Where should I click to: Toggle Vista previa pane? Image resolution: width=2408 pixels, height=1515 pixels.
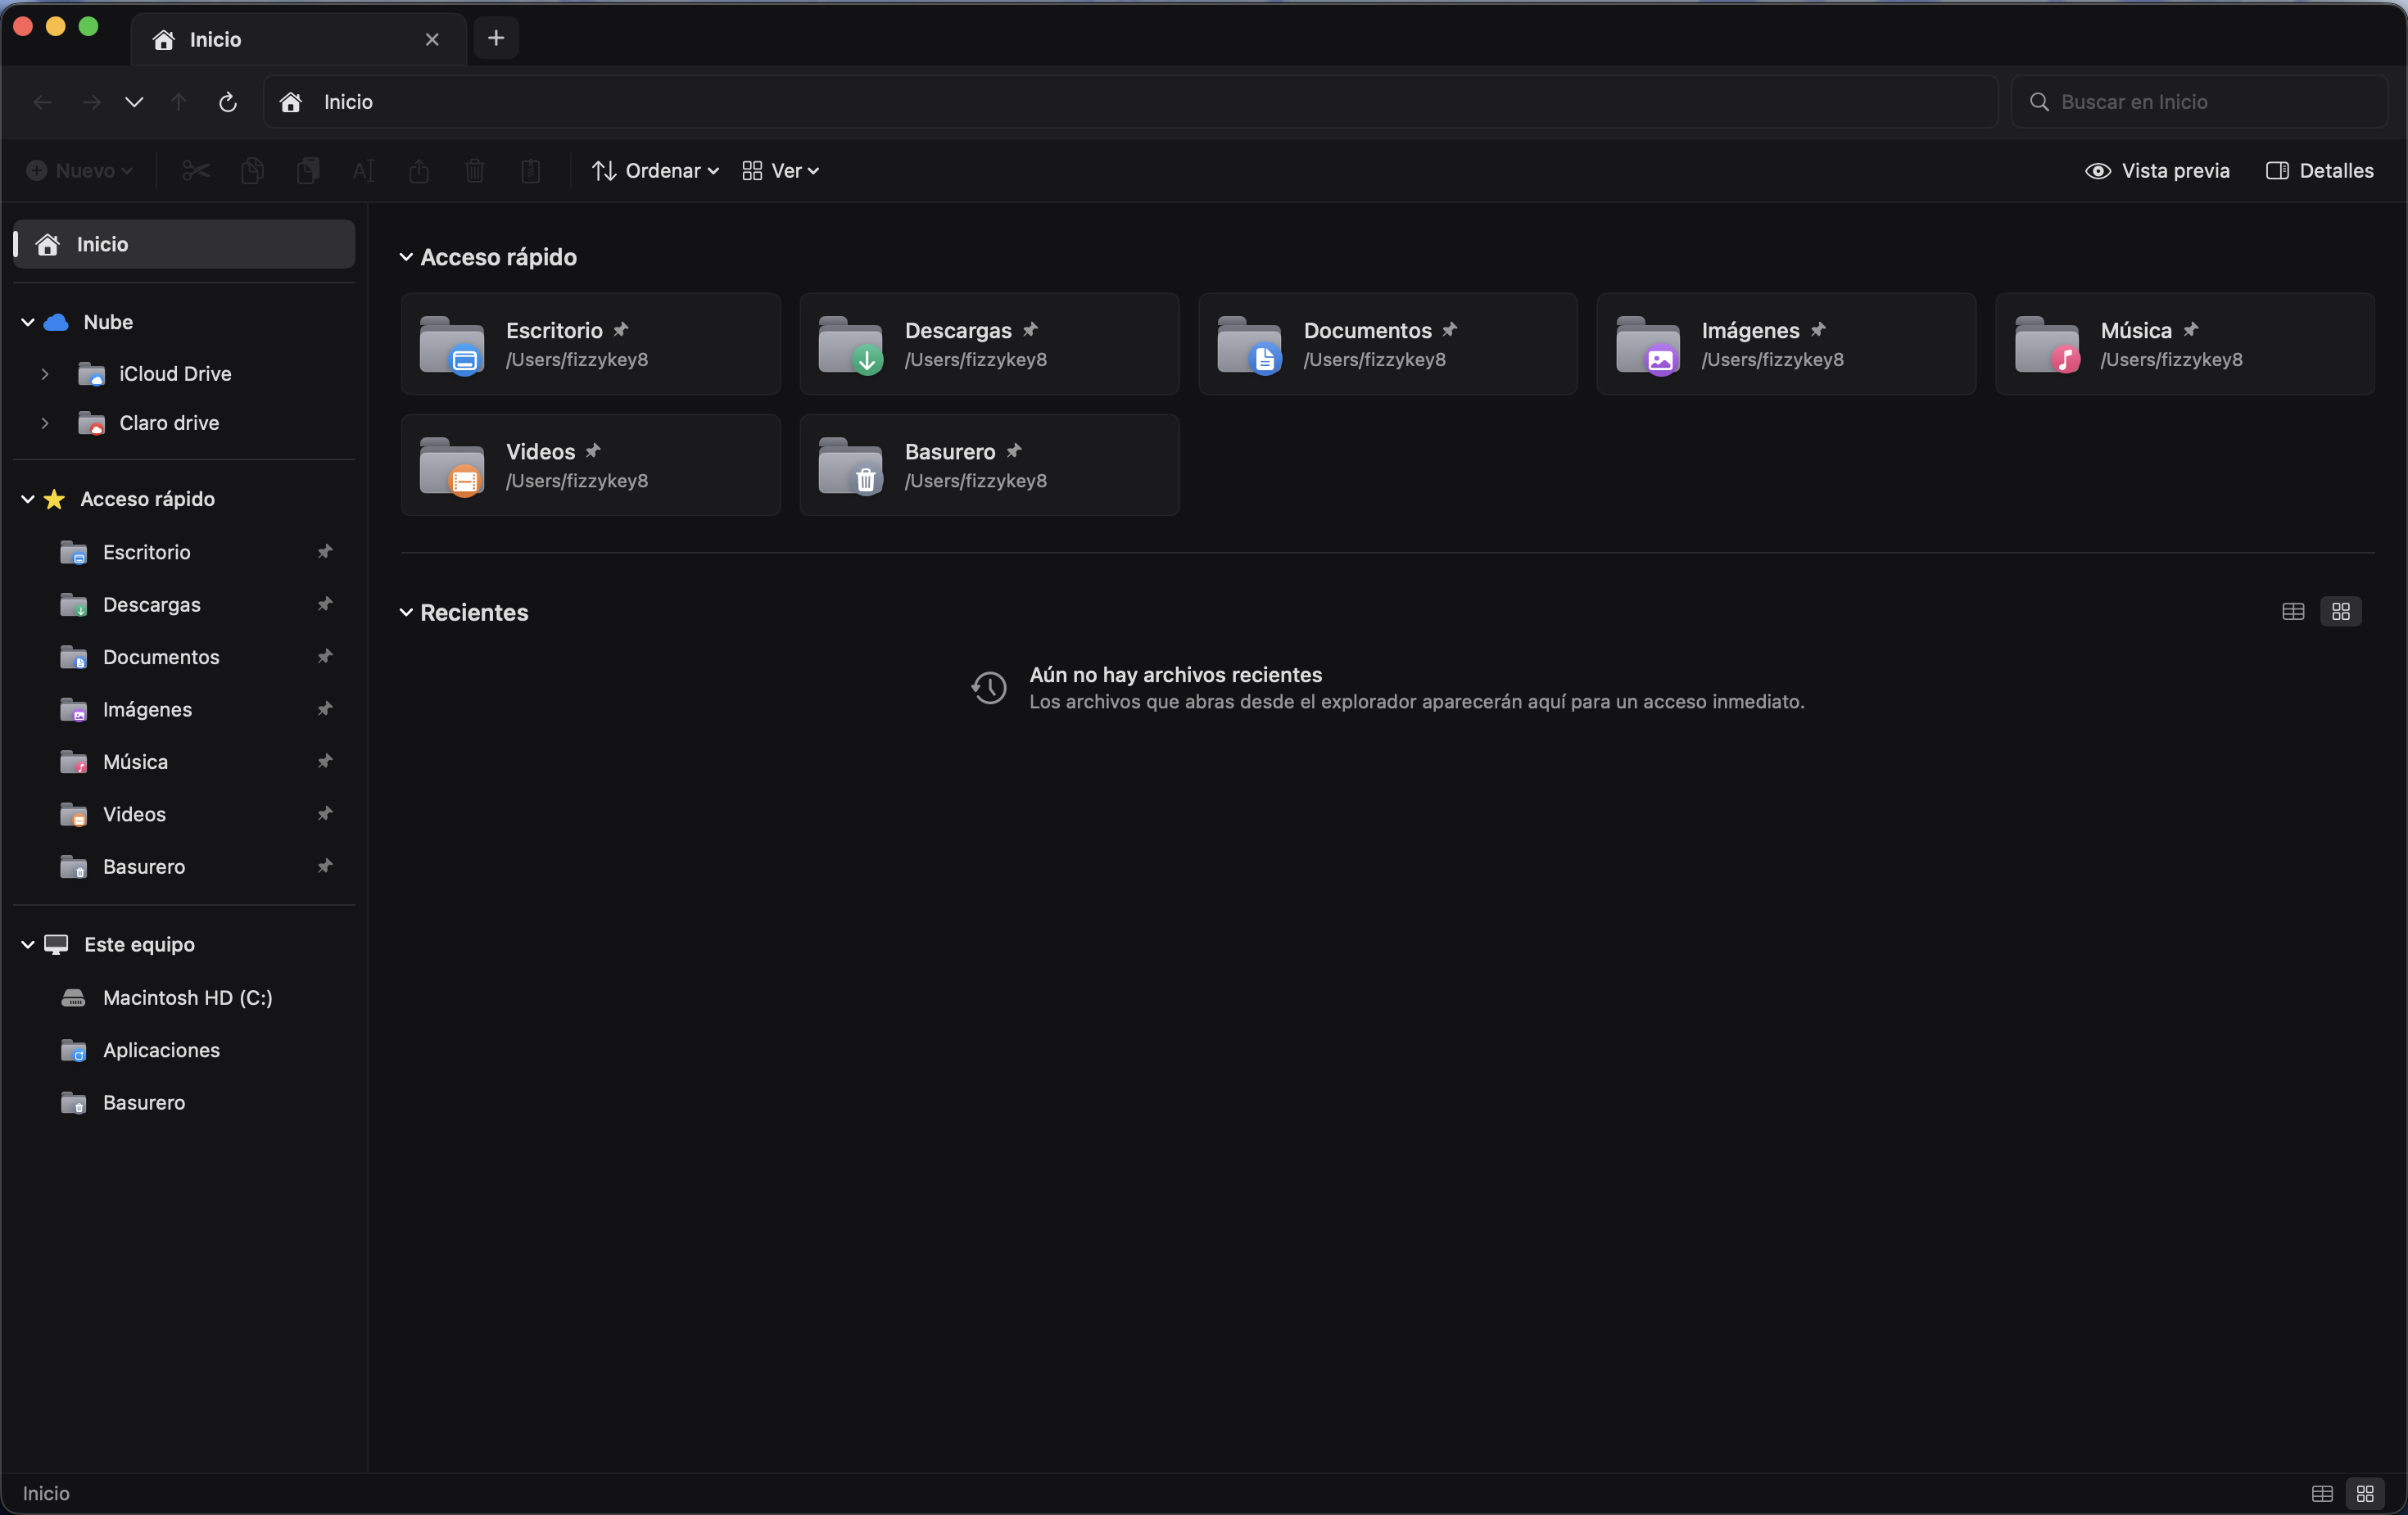click(2157, 171)
